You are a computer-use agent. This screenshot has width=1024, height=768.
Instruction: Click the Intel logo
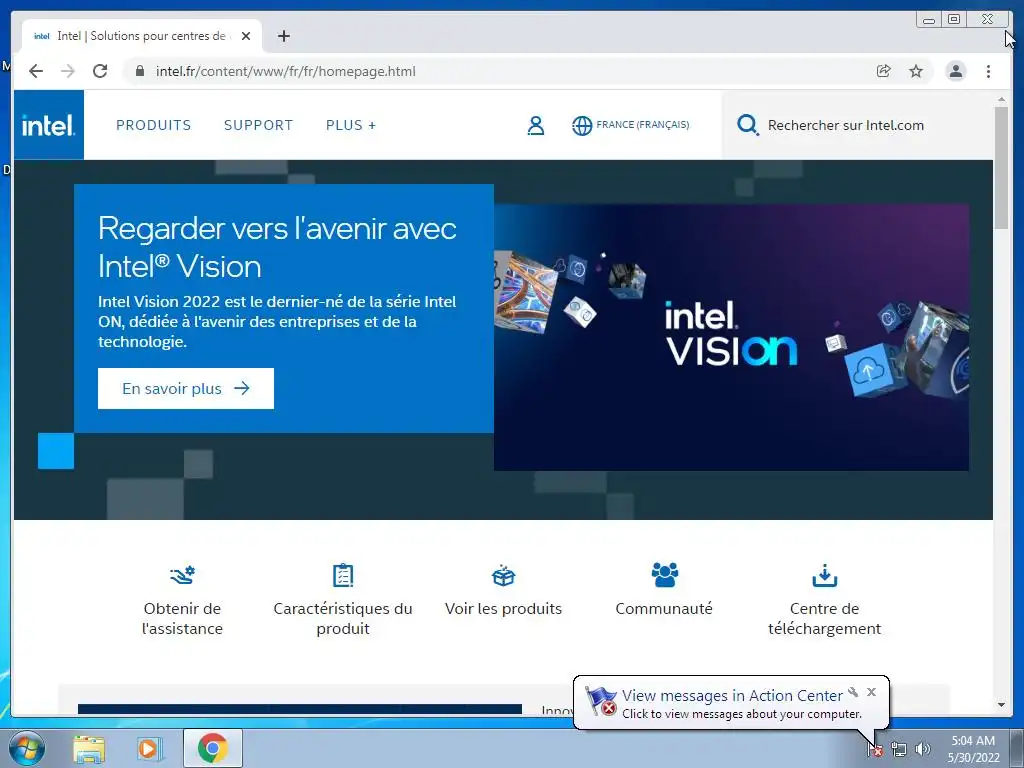coord(48,125)
